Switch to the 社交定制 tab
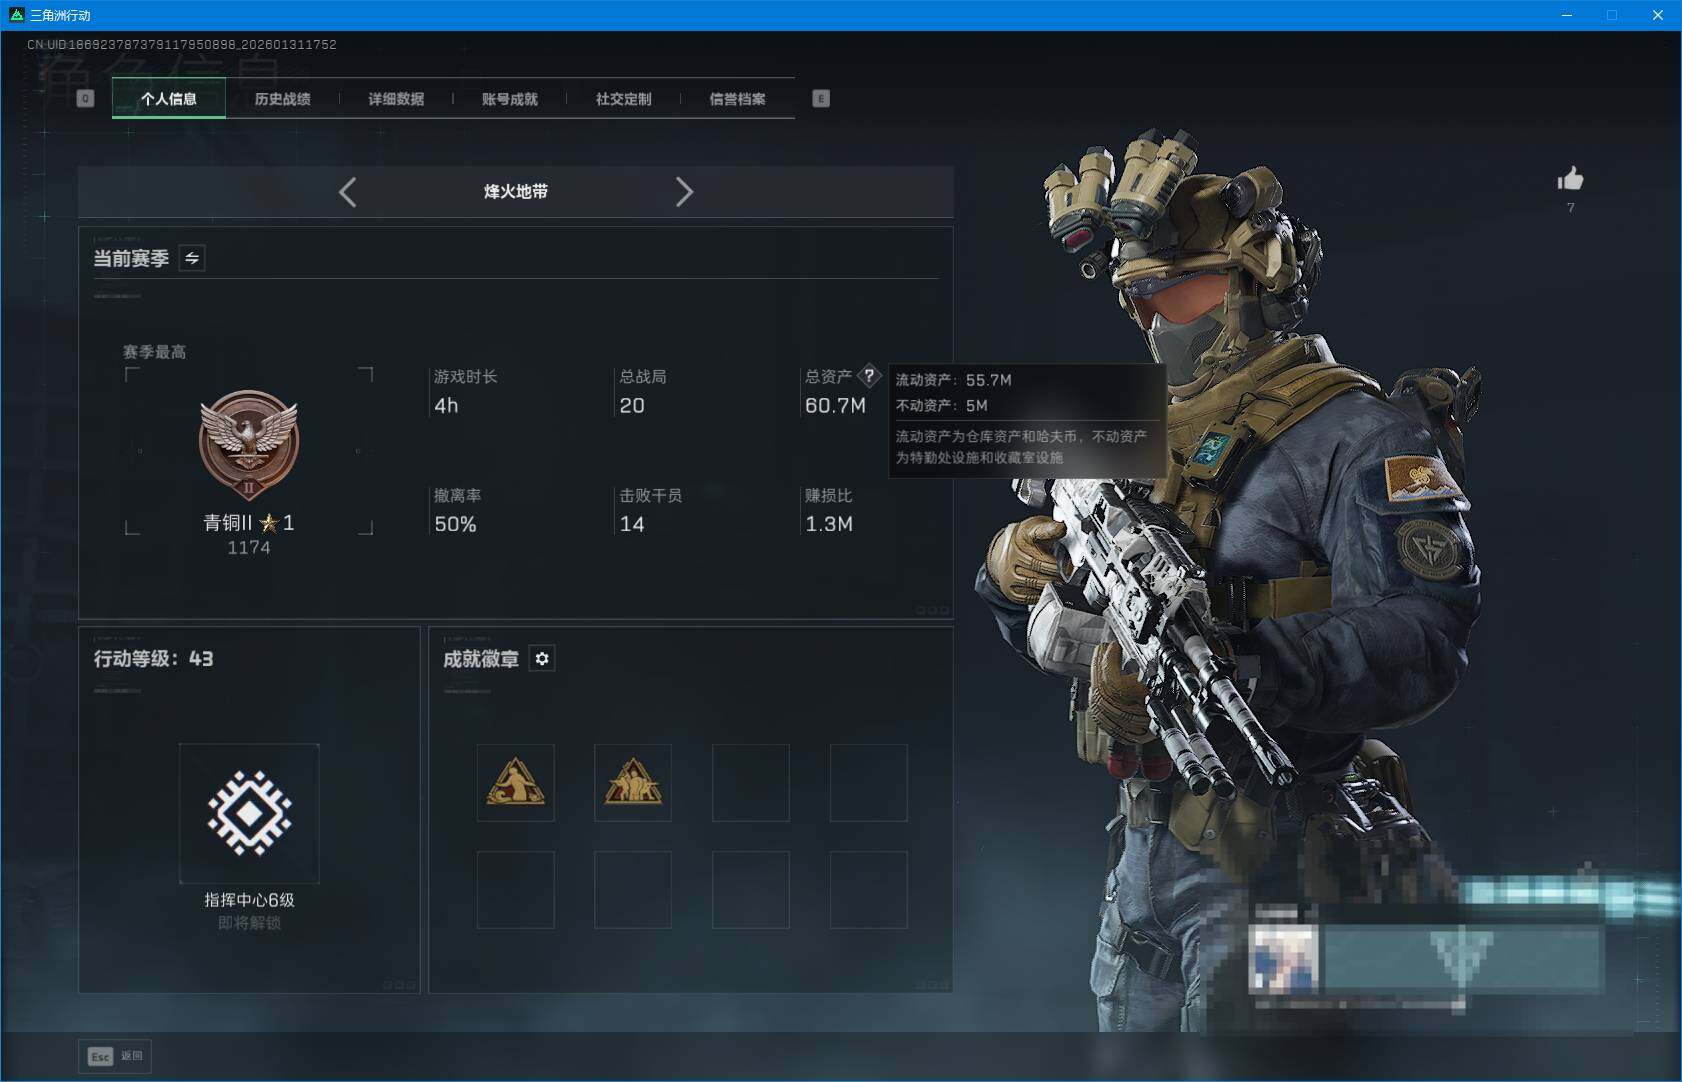The width and height of the screenshot is (1682, 1082). (x=623, y=98)
